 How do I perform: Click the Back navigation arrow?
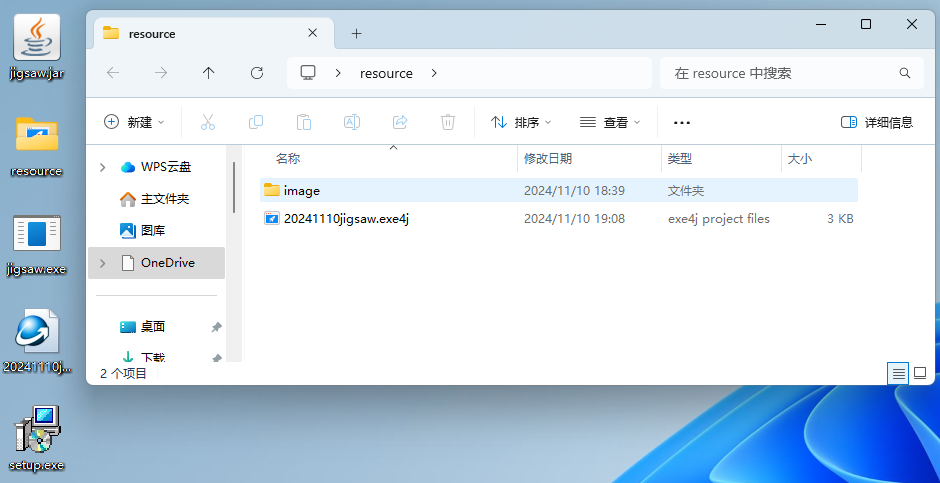[x=113, y=73]
